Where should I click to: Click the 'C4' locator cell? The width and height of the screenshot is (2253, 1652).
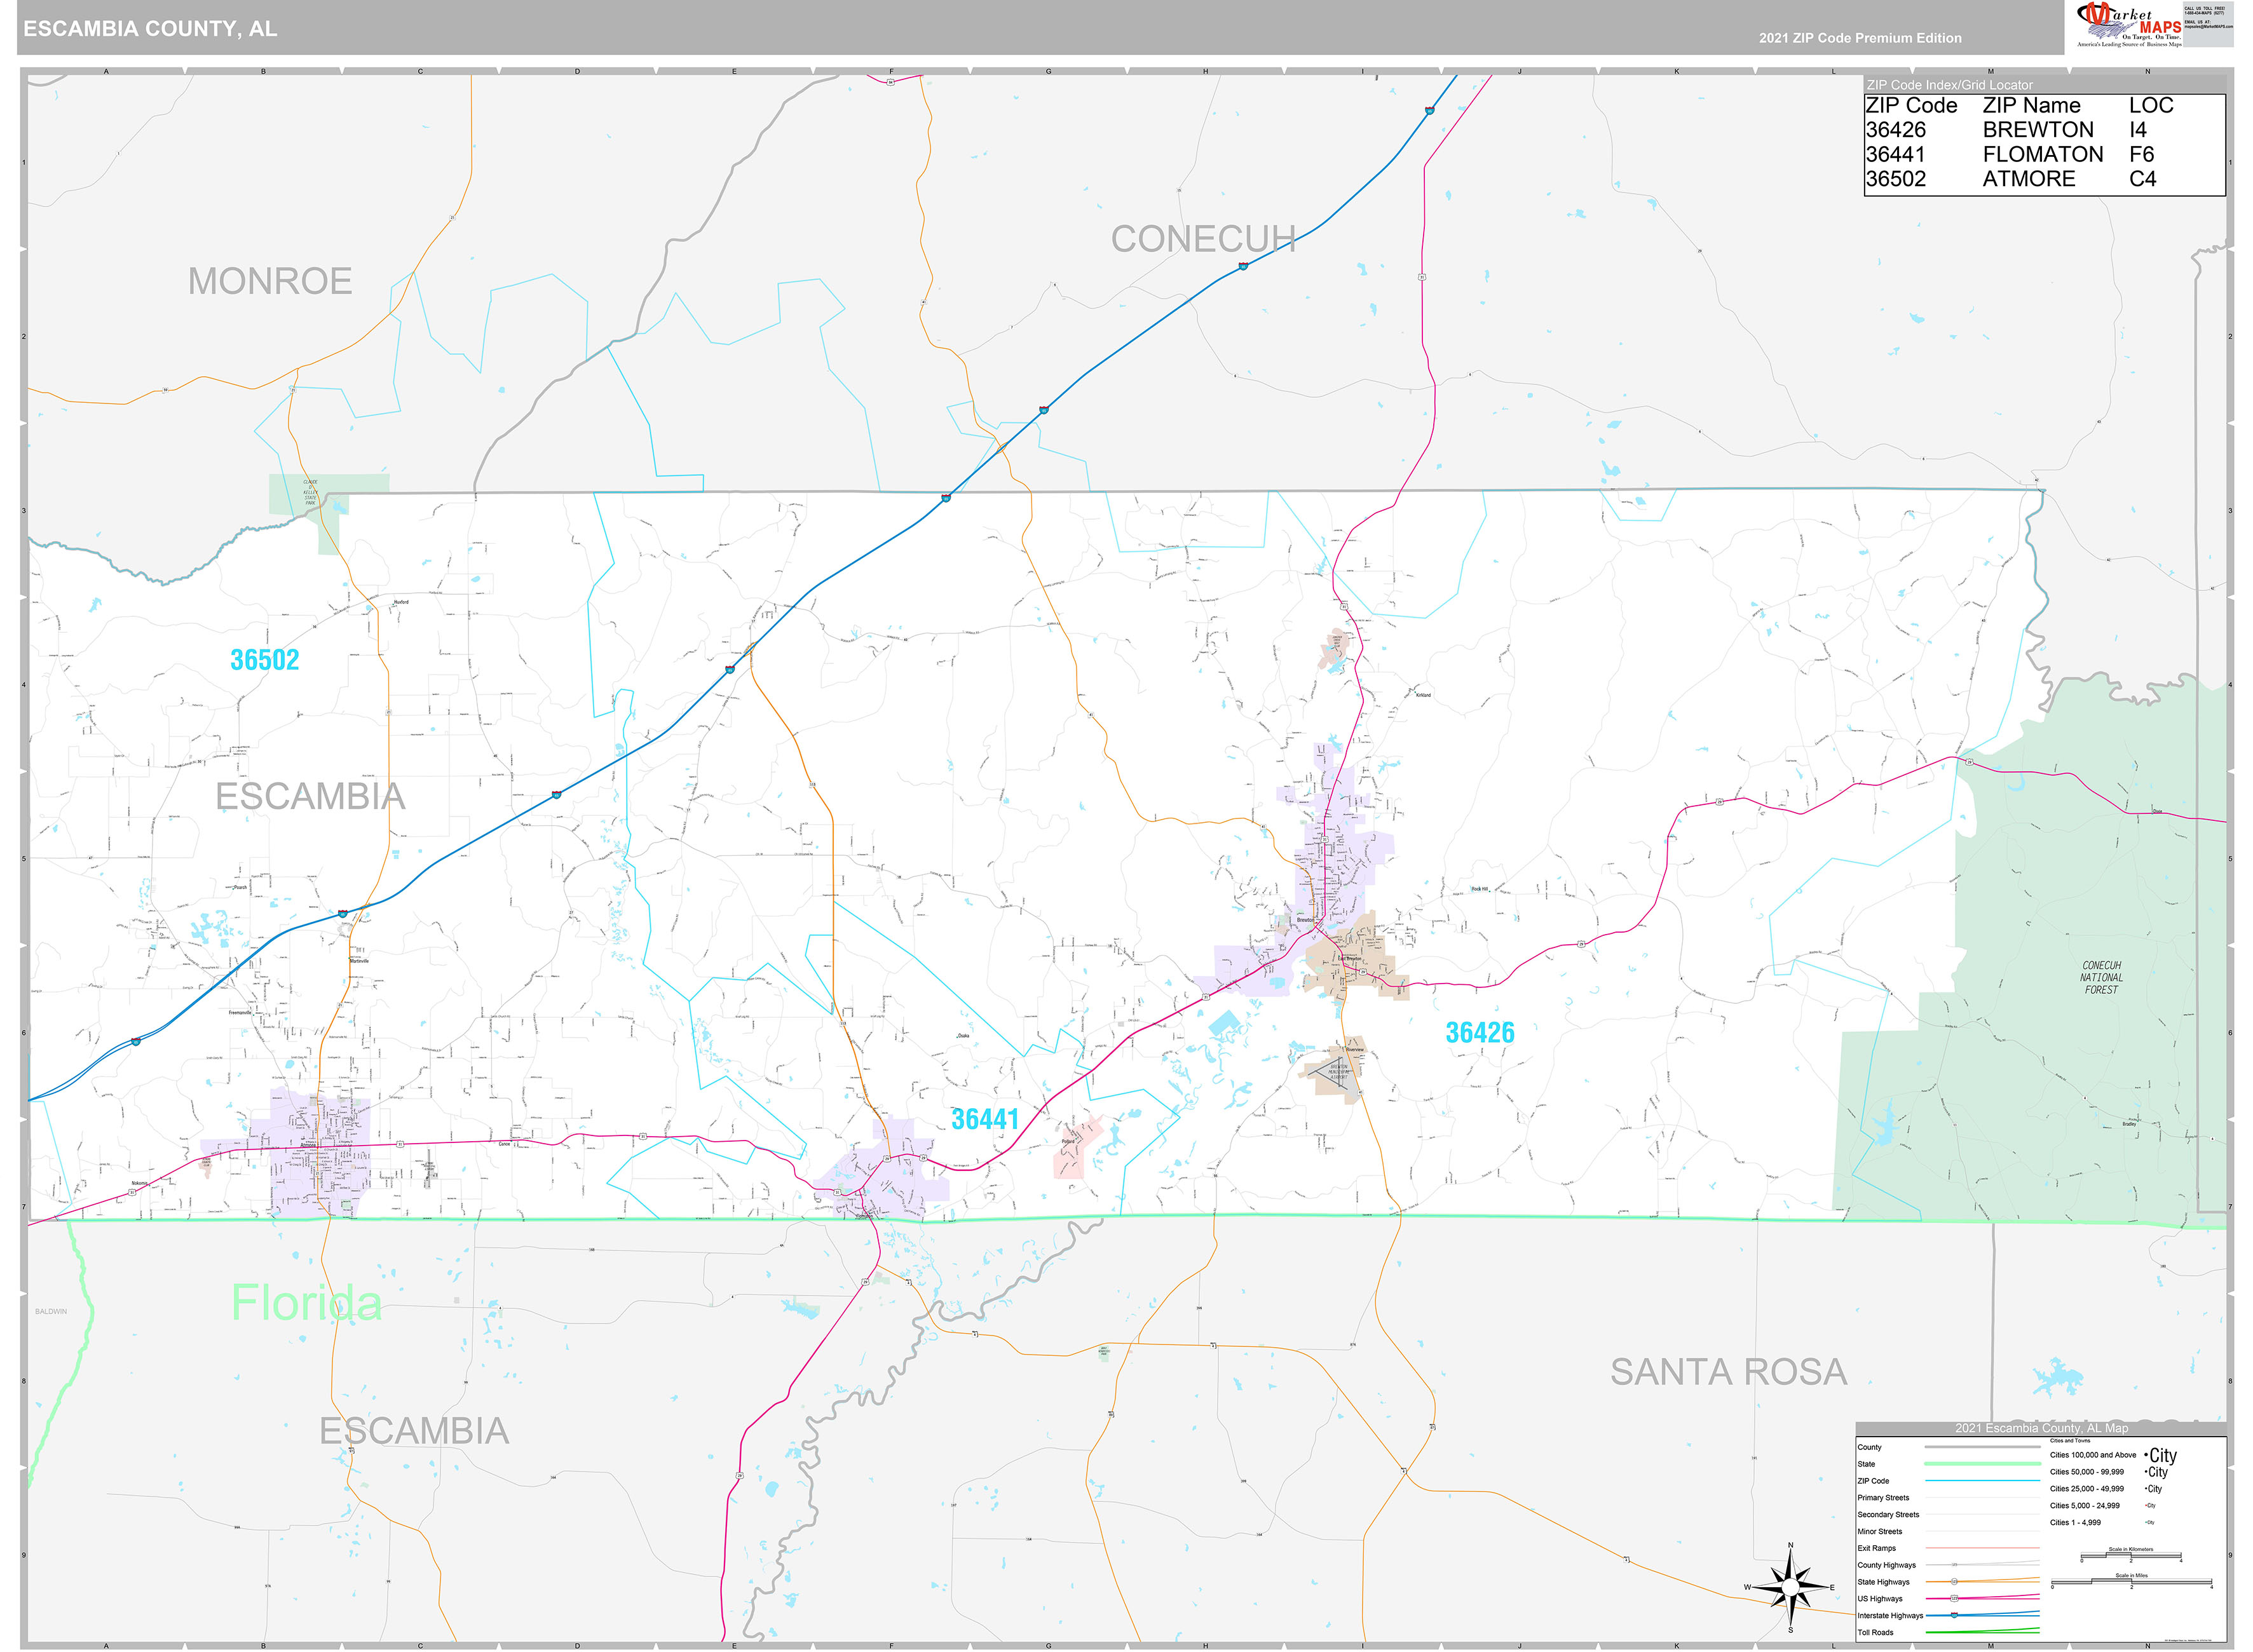click(x=2142, y=179)
